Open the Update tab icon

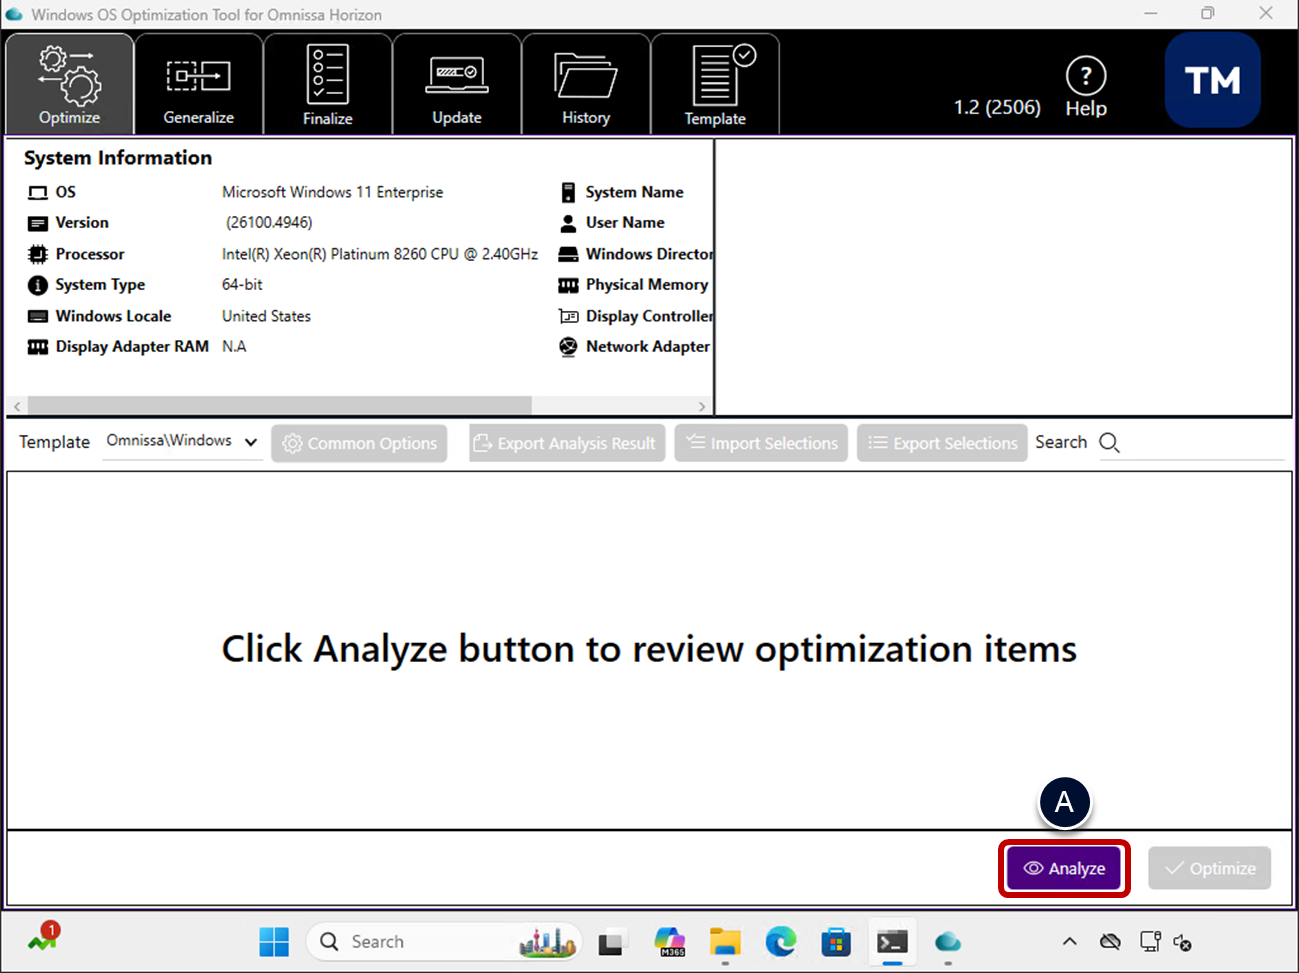pos(456,75)
